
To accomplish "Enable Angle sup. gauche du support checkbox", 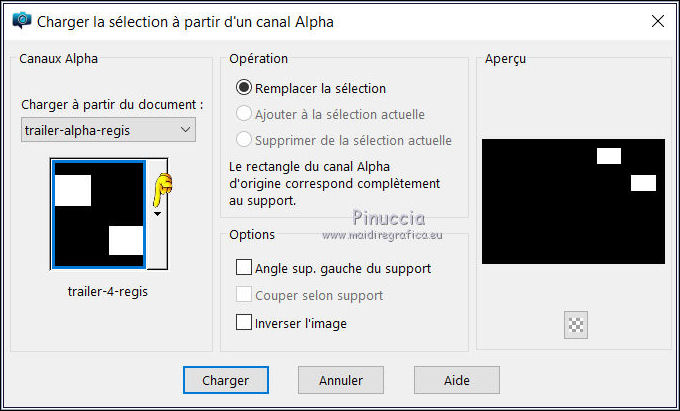I will tap(243, 268).
